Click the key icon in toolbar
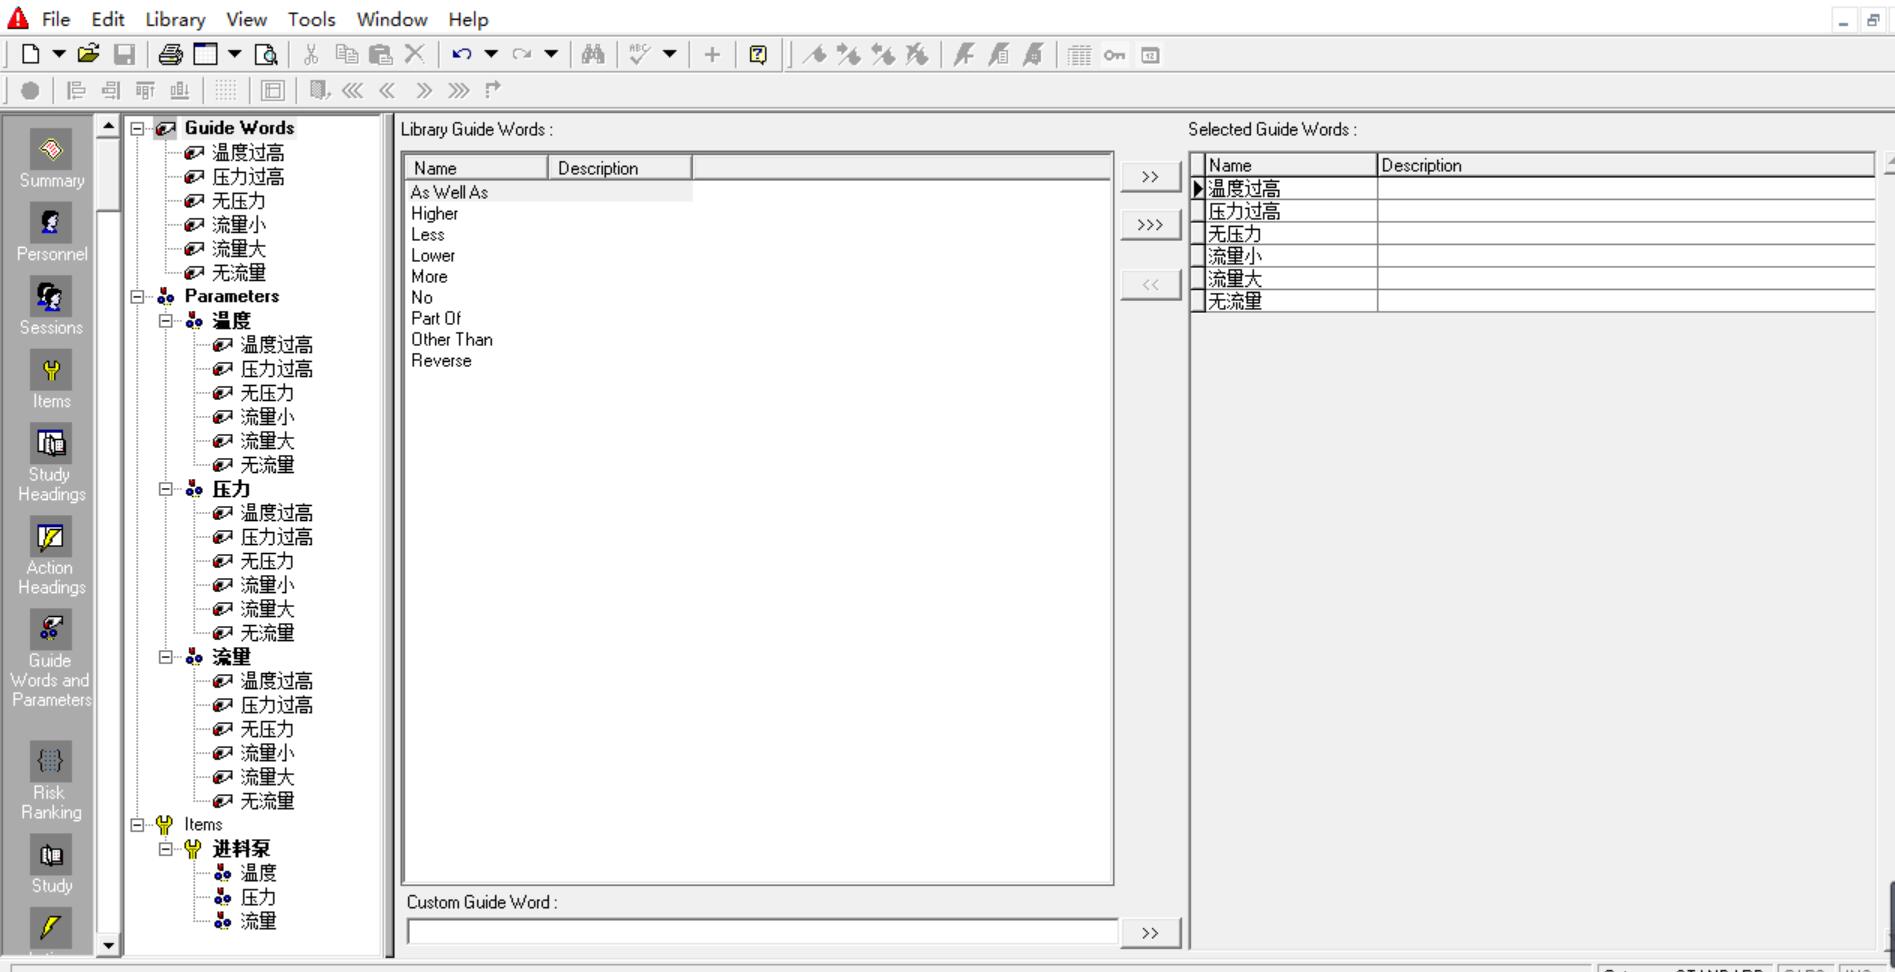The image size is (1895, 972). tap(1114, 55)
